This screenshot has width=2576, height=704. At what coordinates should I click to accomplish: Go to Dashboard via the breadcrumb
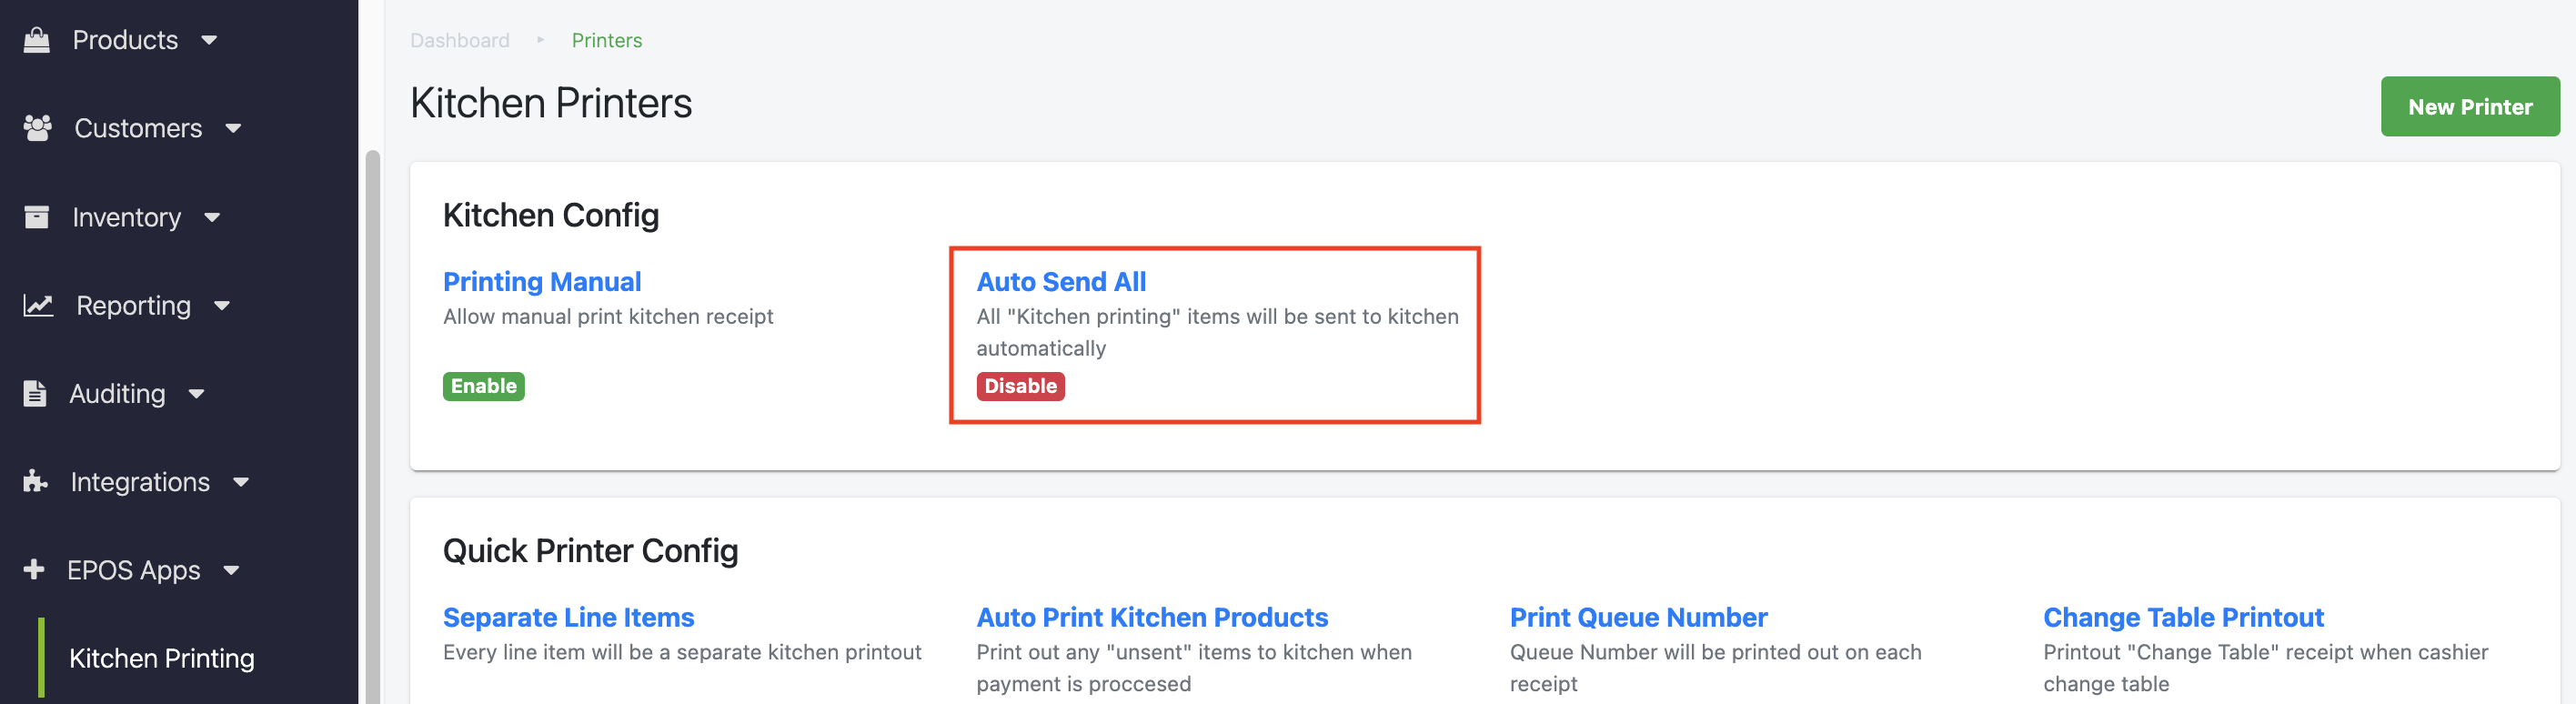pos(459,40)
